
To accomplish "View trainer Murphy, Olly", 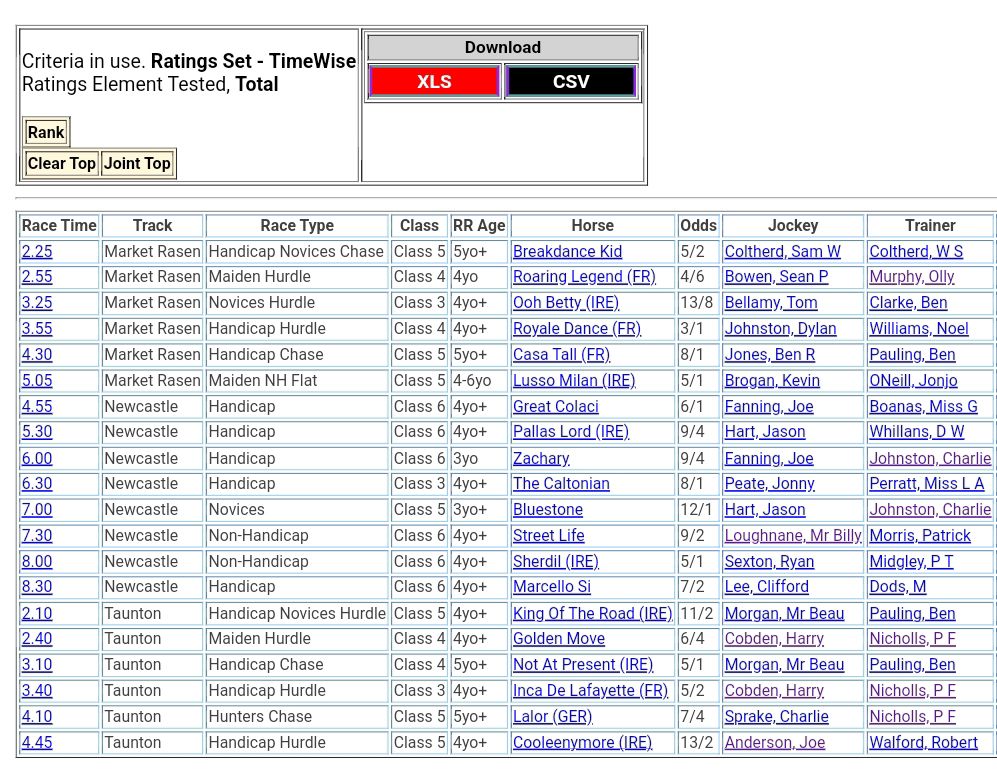I will tap(911, 277).
